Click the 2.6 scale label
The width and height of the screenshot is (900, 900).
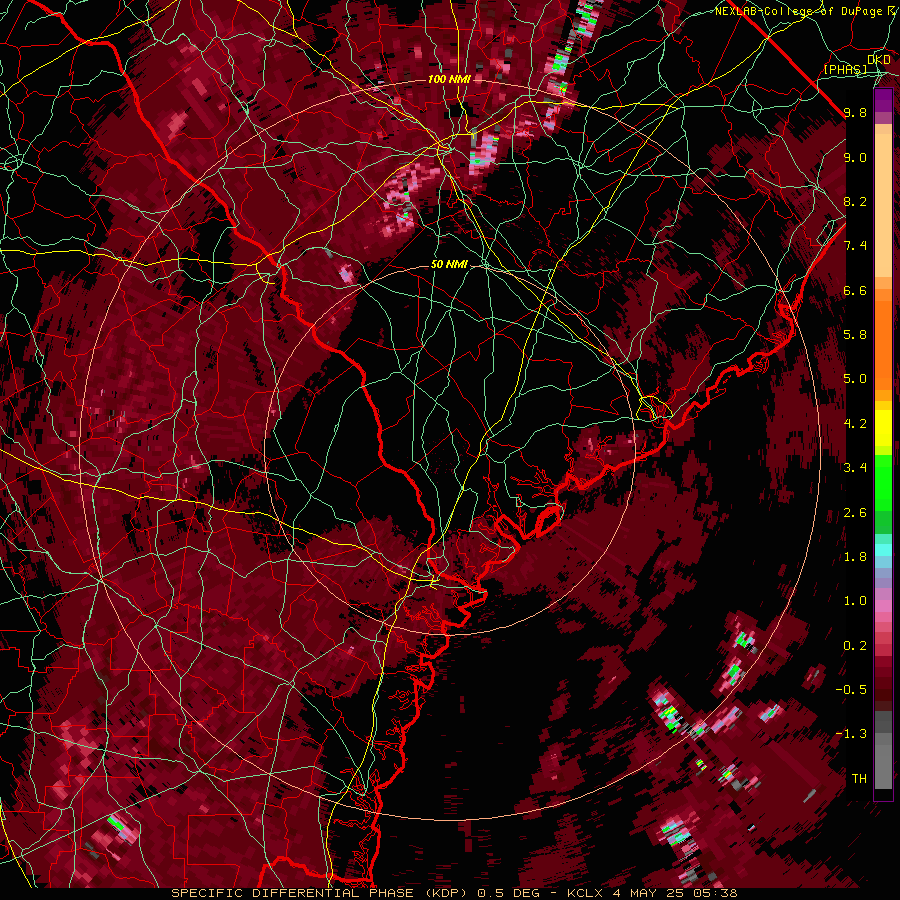(855, 513)
